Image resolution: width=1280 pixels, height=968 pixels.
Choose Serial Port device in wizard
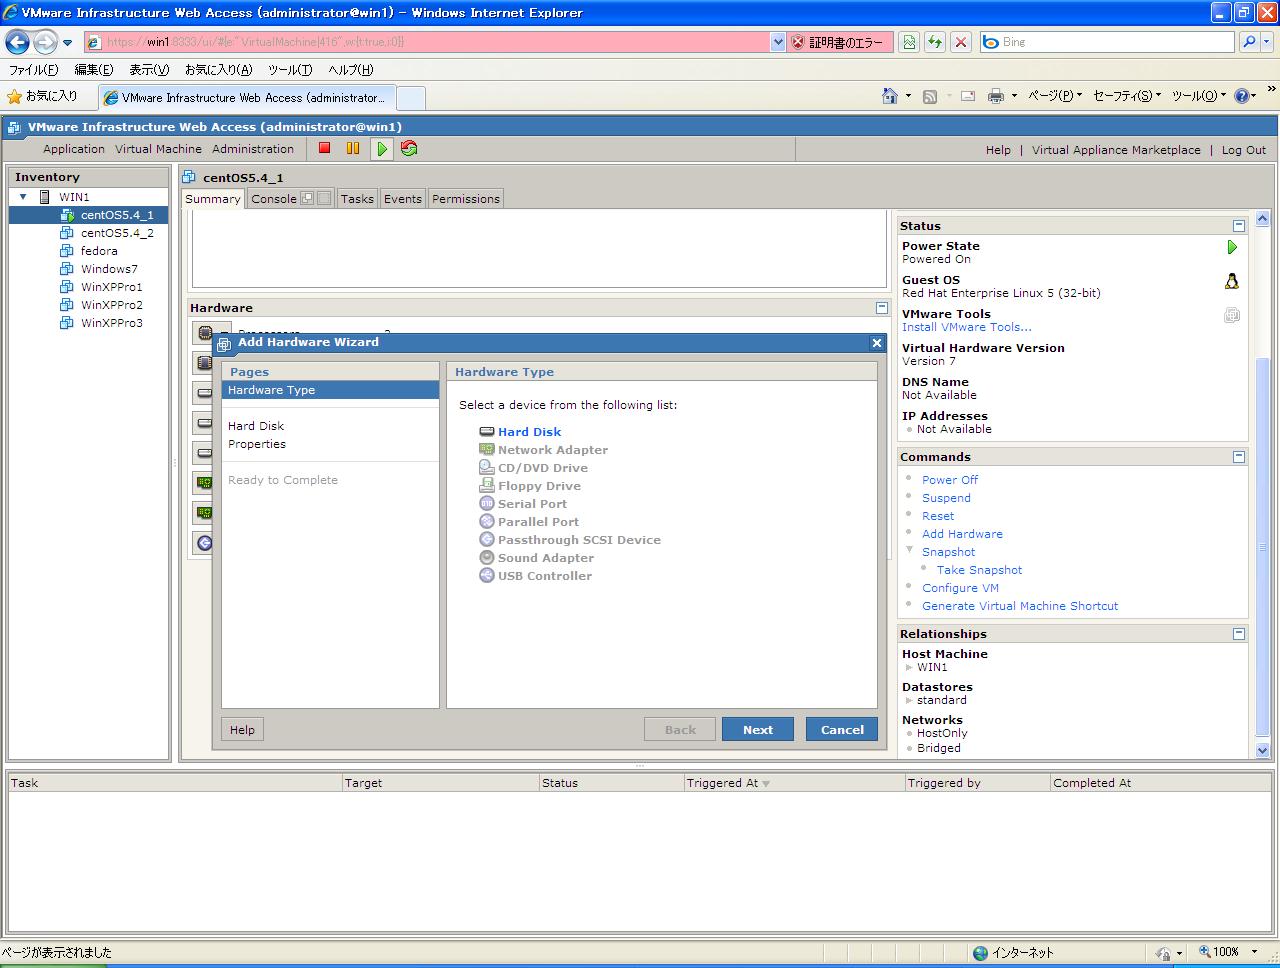[532, 504]
